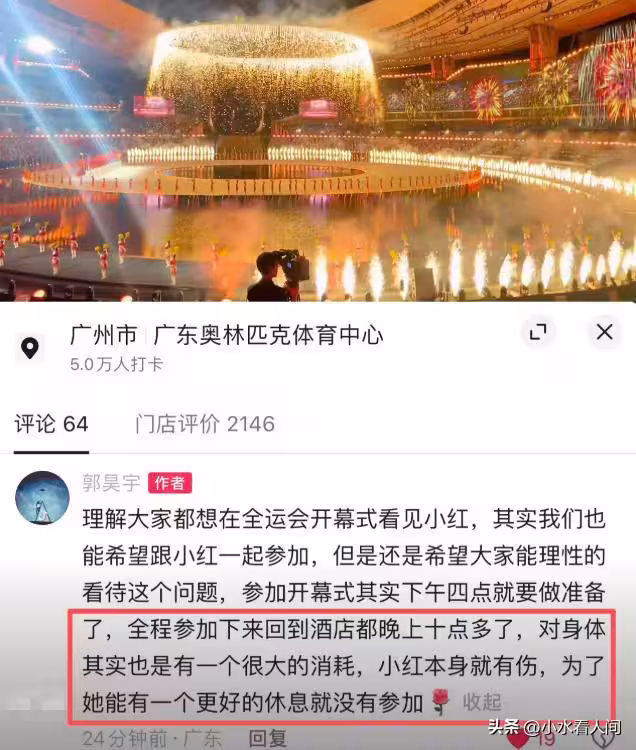Open 广东奥林匹克体育中心 venue page

tap(269, 335)
